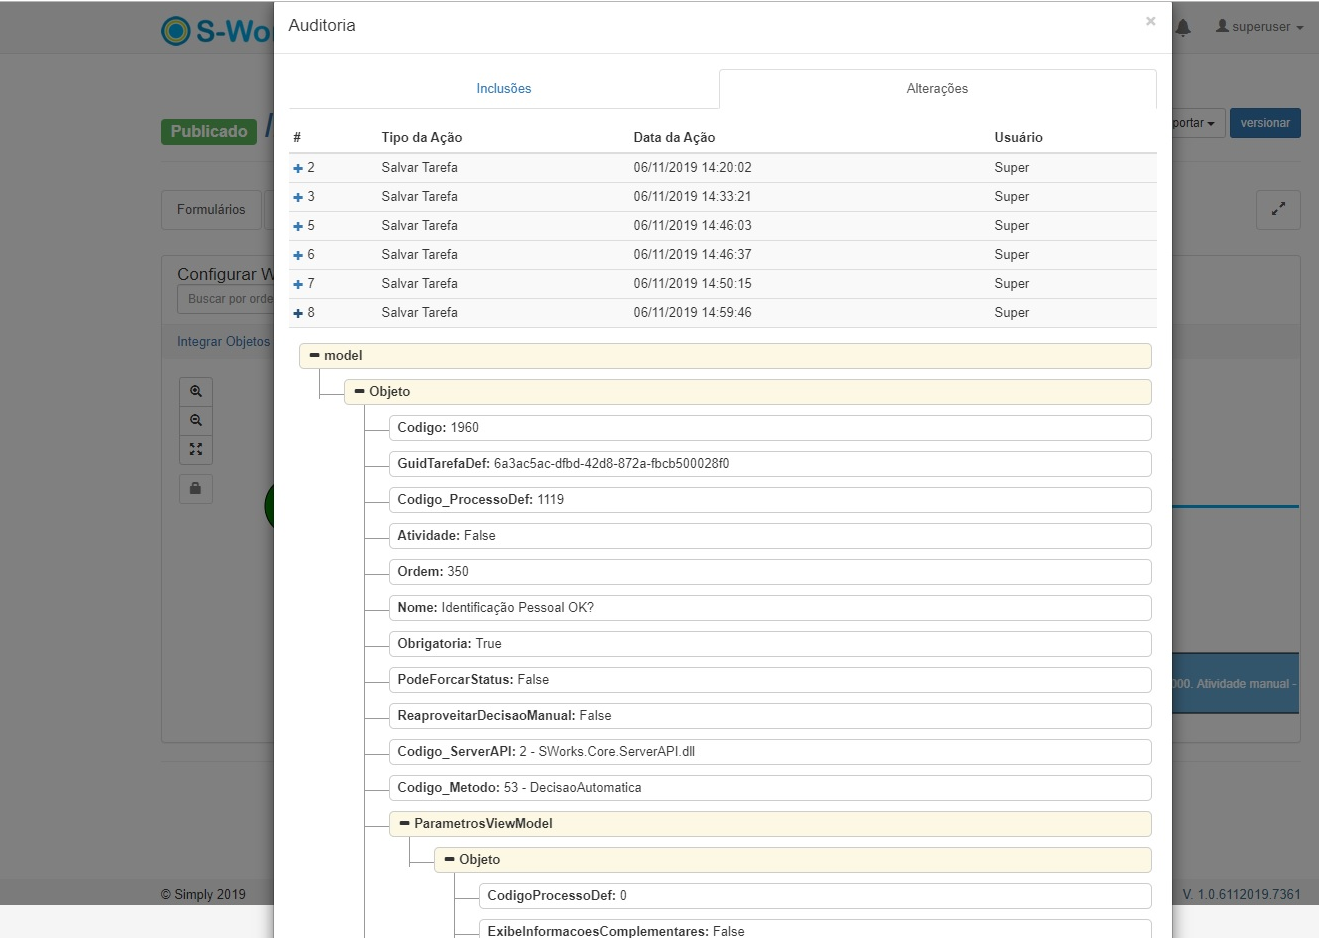Collapse the Objeto node directly under model
The image size is (1319, 938).
tap(359, 391)
